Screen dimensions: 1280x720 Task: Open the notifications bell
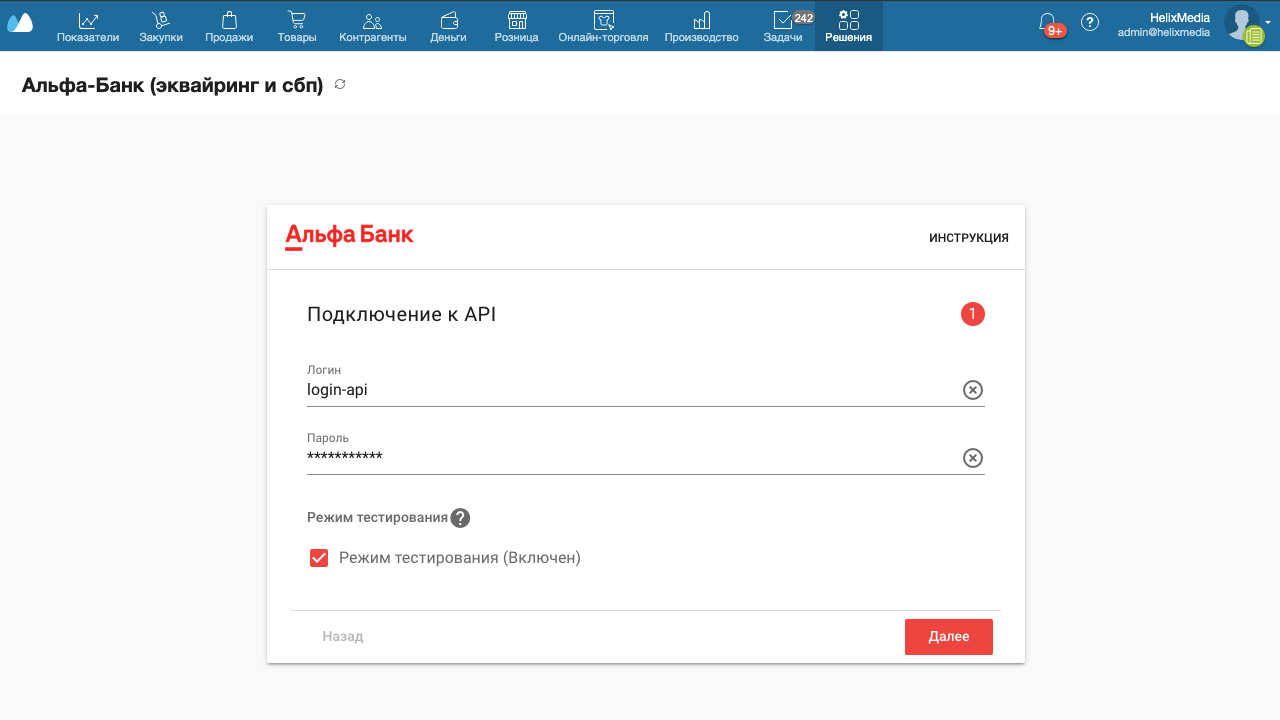click(x=1047, y=23)
